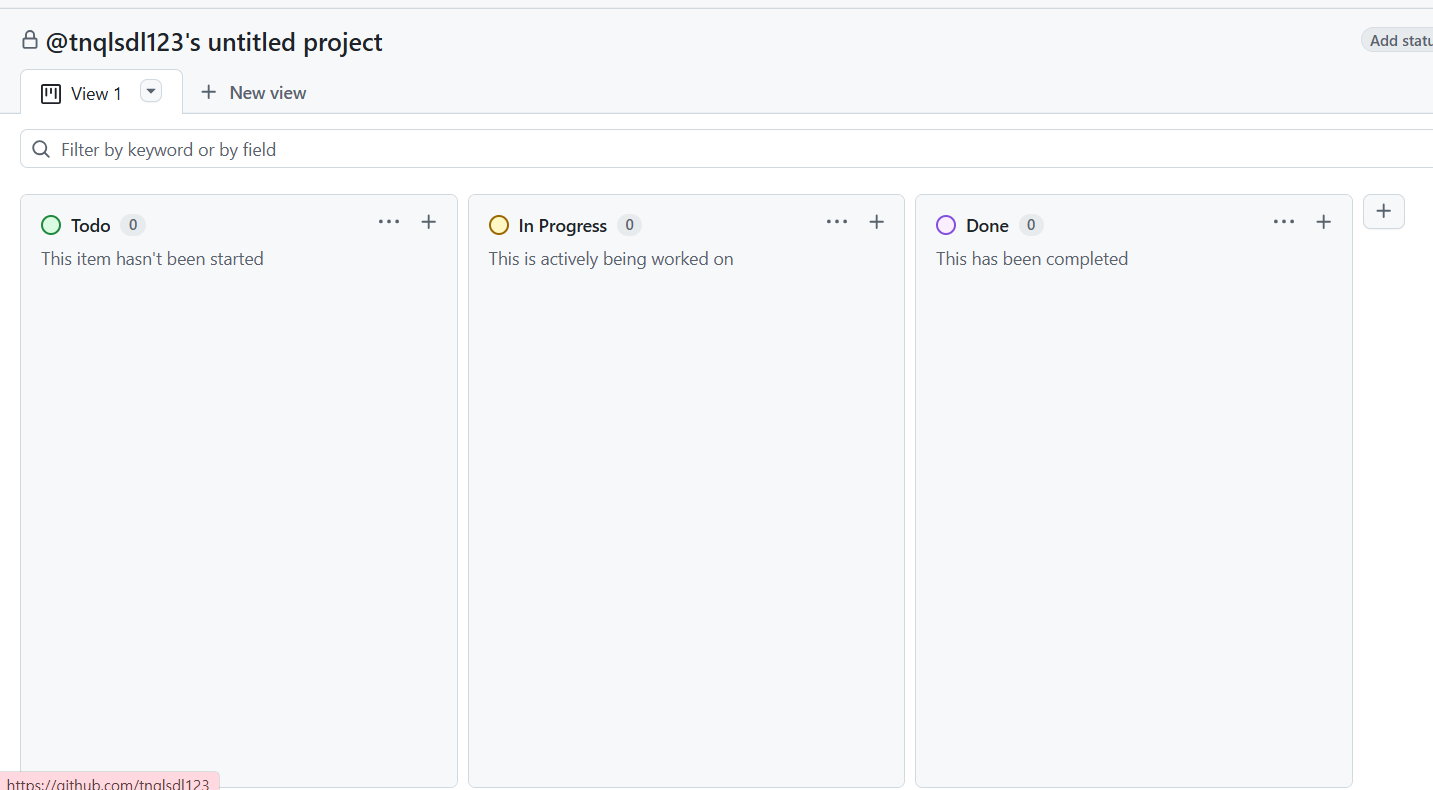The image size is (1433, 790).
Task: Click the search magnifier icon in filter bar
Action: (41, 149)
